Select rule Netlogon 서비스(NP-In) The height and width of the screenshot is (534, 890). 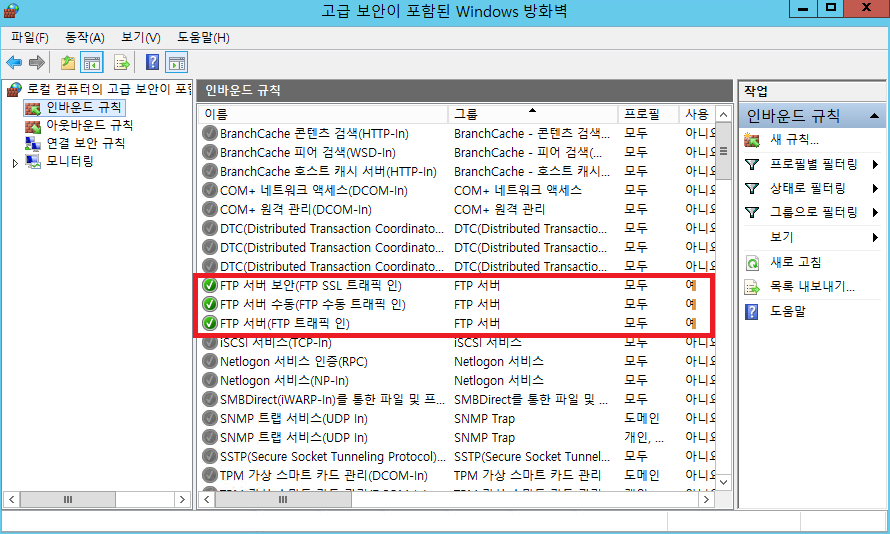[284, 380]
